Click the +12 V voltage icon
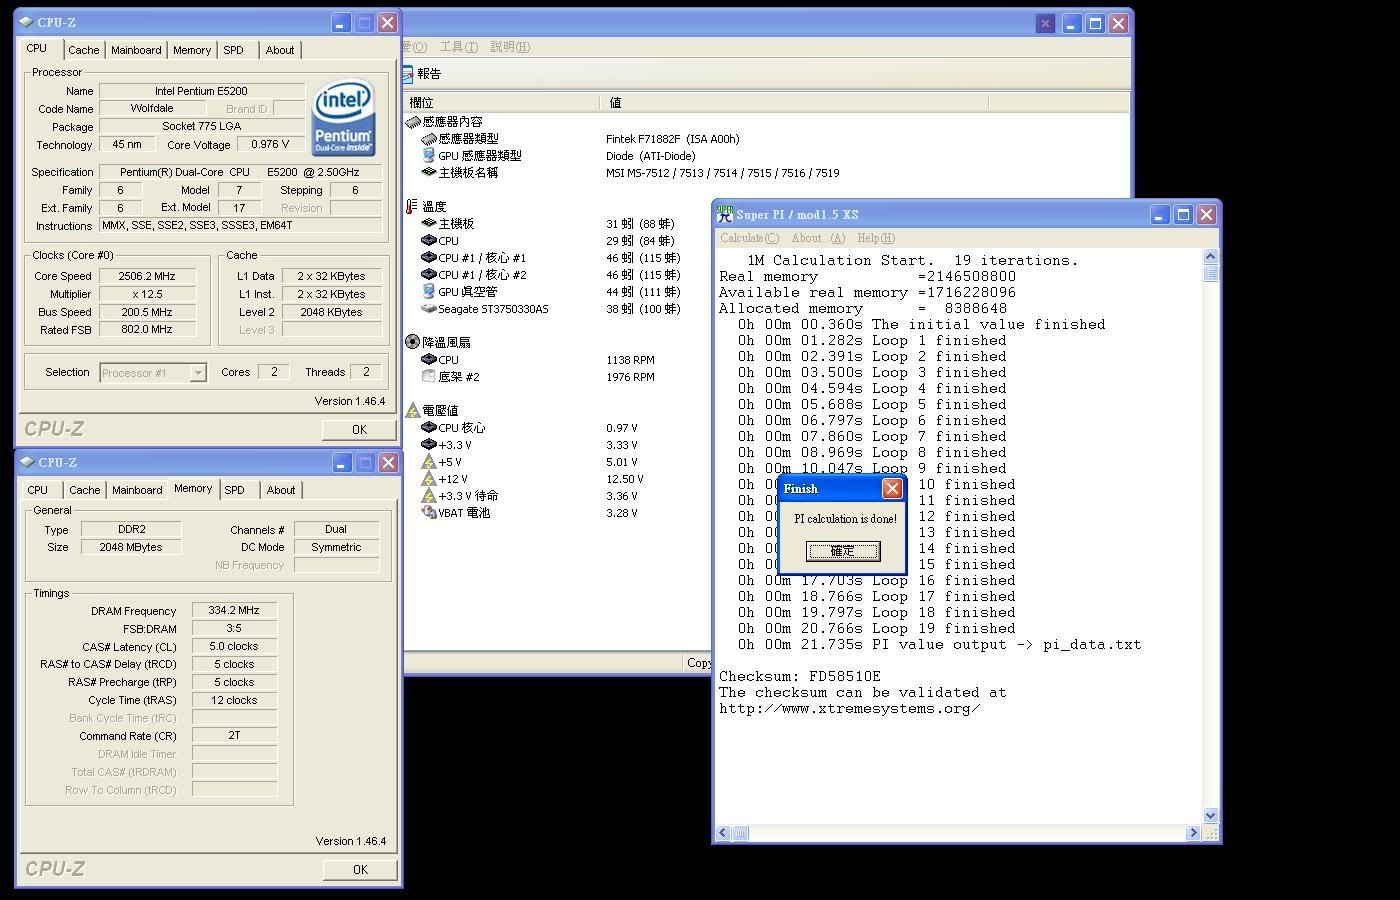This screenshot has width=1400, height=900. 429,478
